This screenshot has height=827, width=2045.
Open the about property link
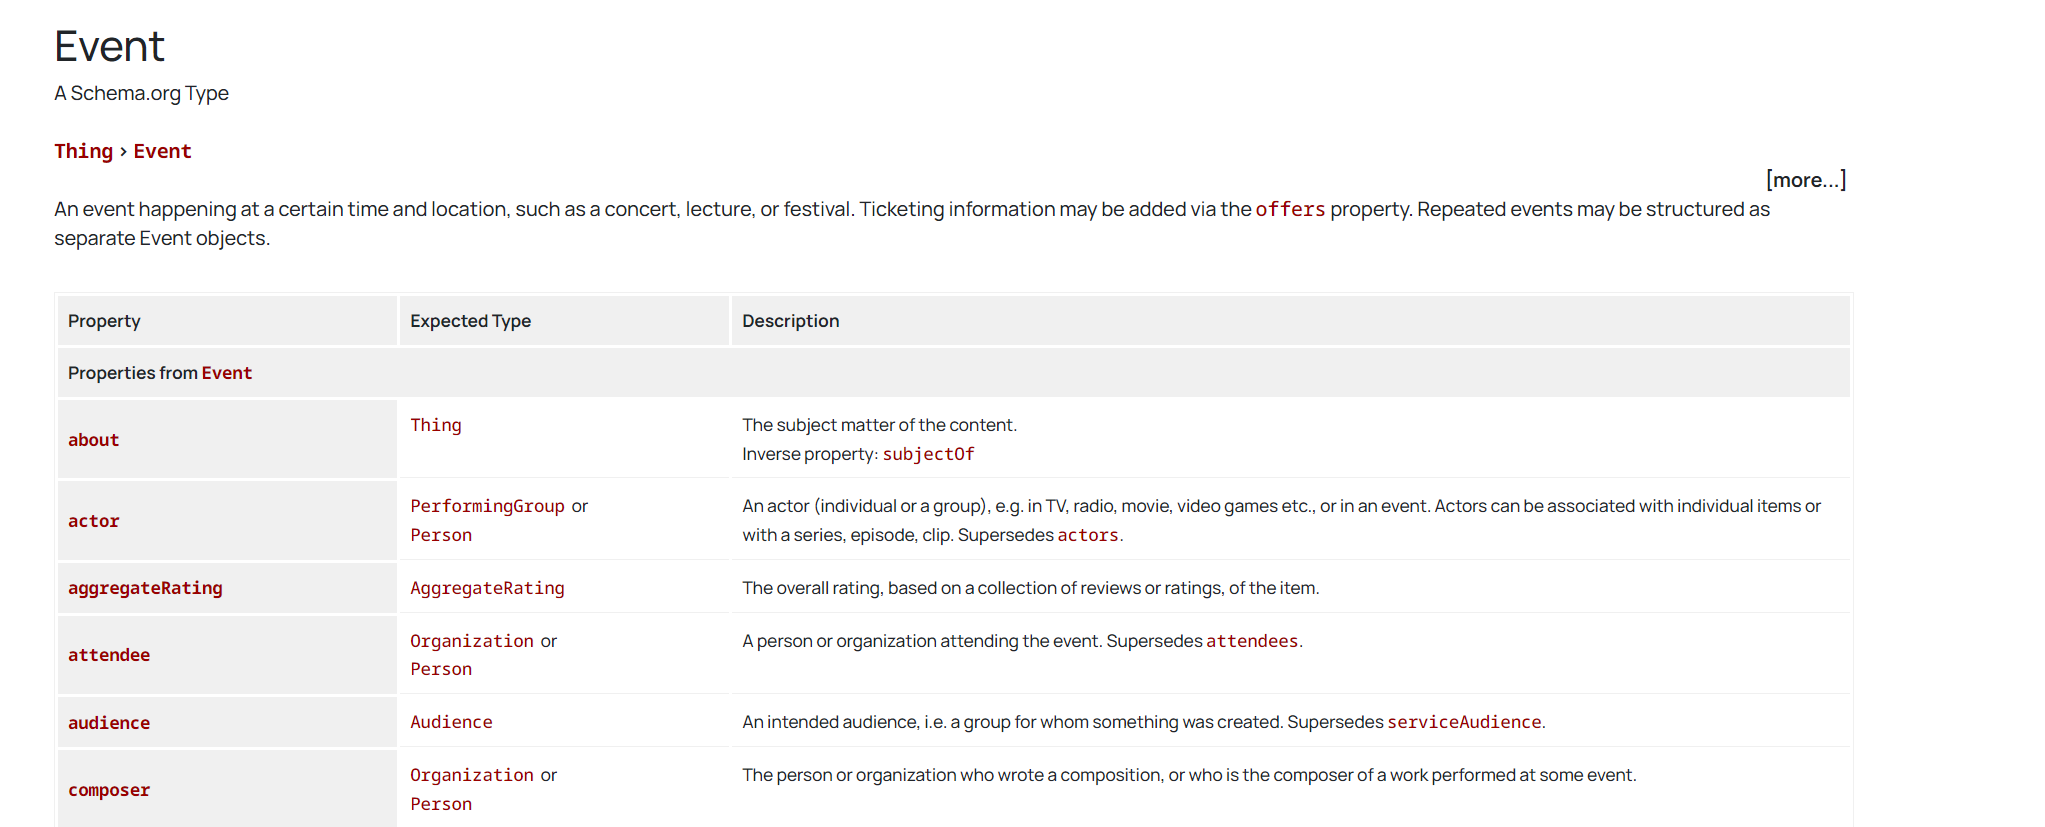pos(93,440)
